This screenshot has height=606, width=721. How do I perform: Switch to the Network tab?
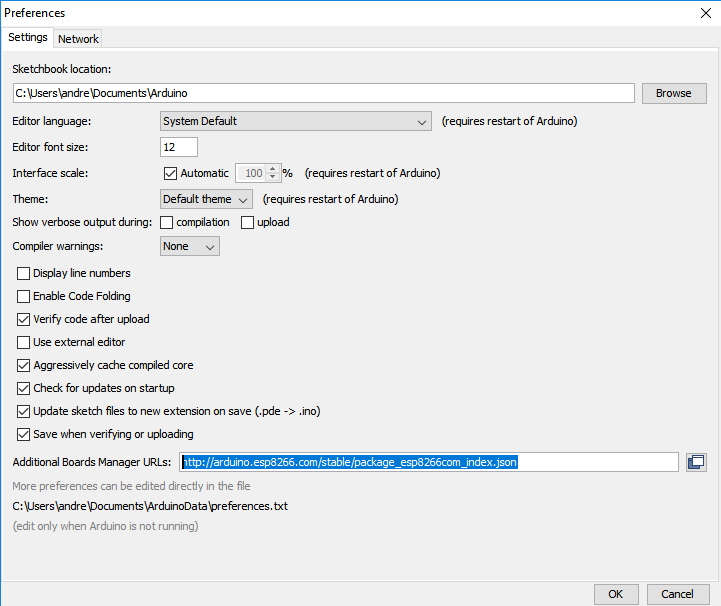point(78,39)
